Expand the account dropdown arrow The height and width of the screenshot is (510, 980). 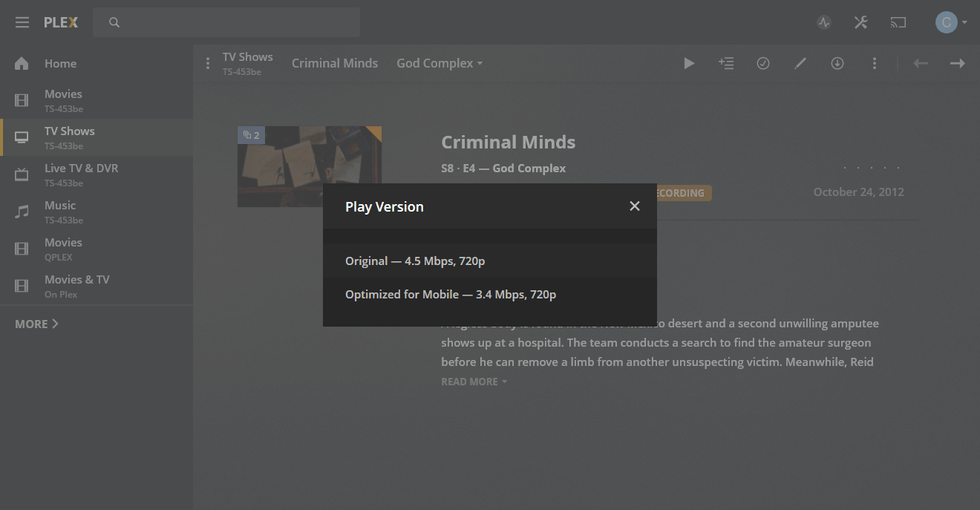965,22
